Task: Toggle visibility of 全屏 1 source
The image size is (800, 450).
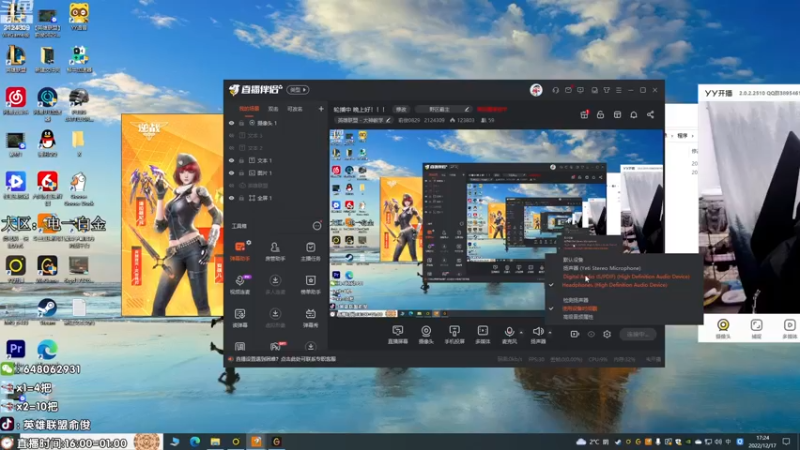Action: pos(232,198)
